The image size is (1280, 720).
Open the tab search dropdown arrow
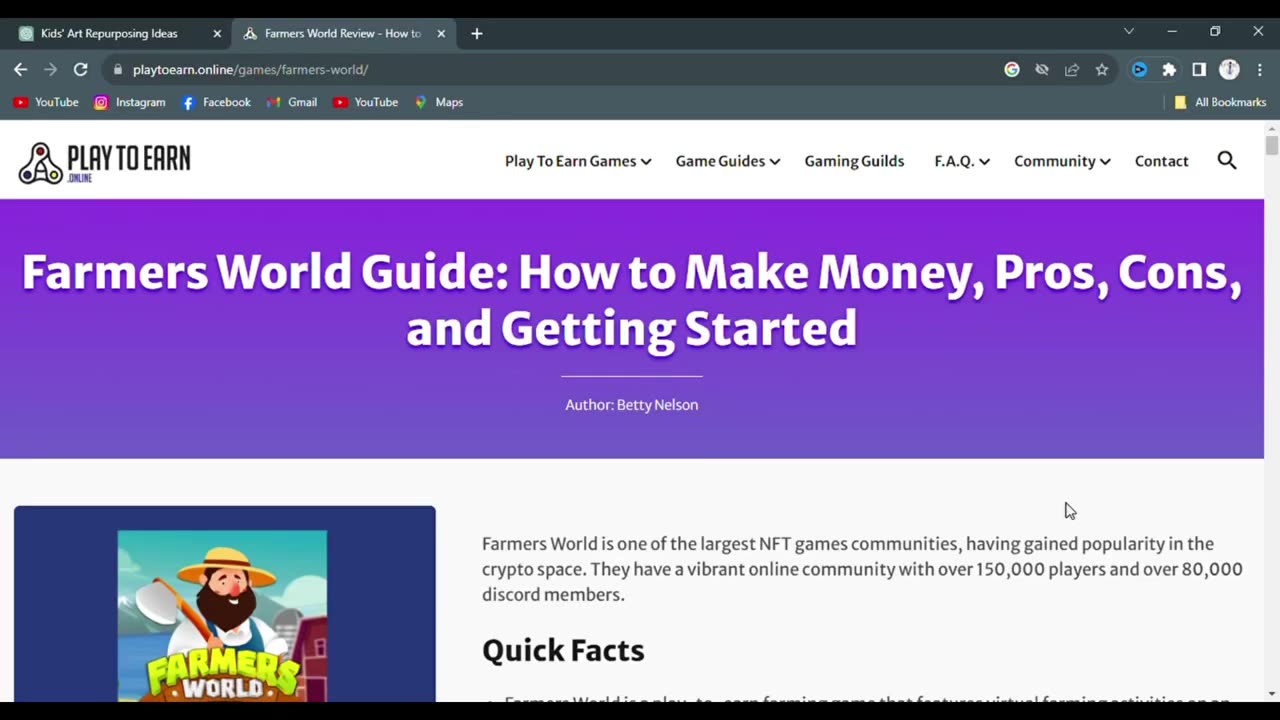click(1129, 32)
